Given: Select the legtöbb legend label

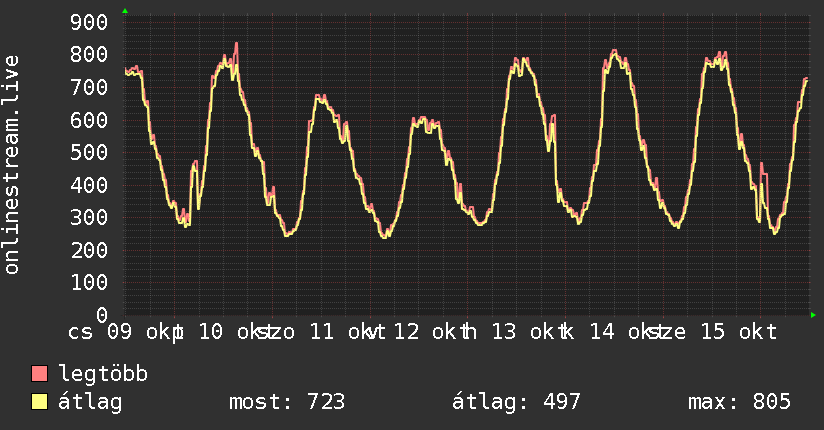Looking at the screenshot, I should click(103, 374).
